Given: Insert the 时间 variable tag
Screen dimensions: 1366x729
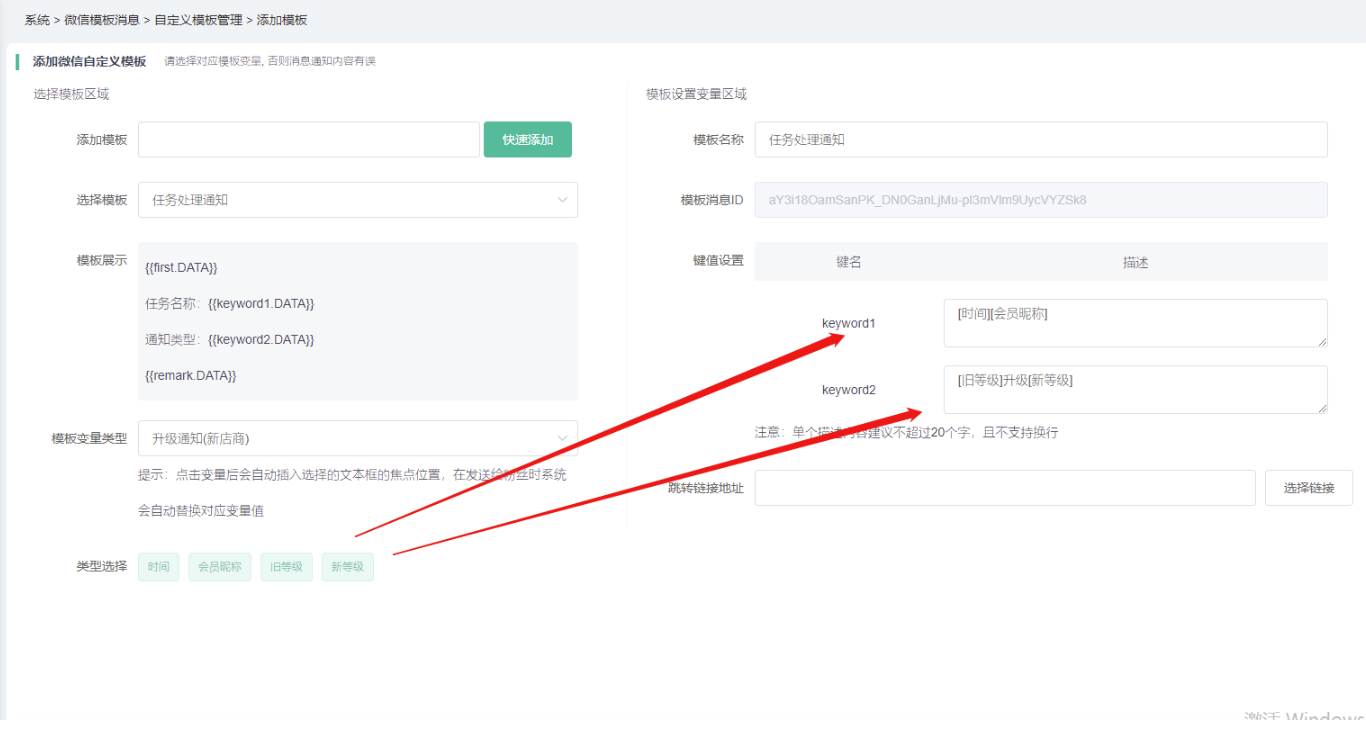Looking at the screenshot, I should 158,567.
